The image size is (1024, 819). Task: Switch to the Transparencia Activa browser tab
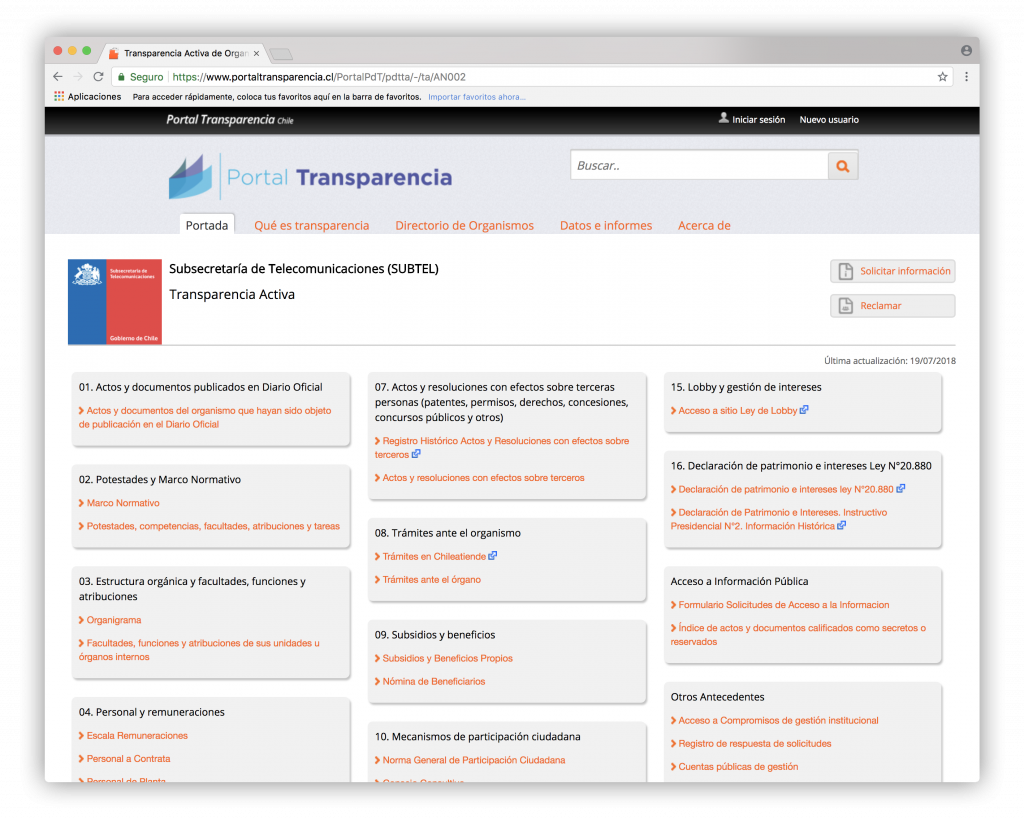(x=185, y=54)
